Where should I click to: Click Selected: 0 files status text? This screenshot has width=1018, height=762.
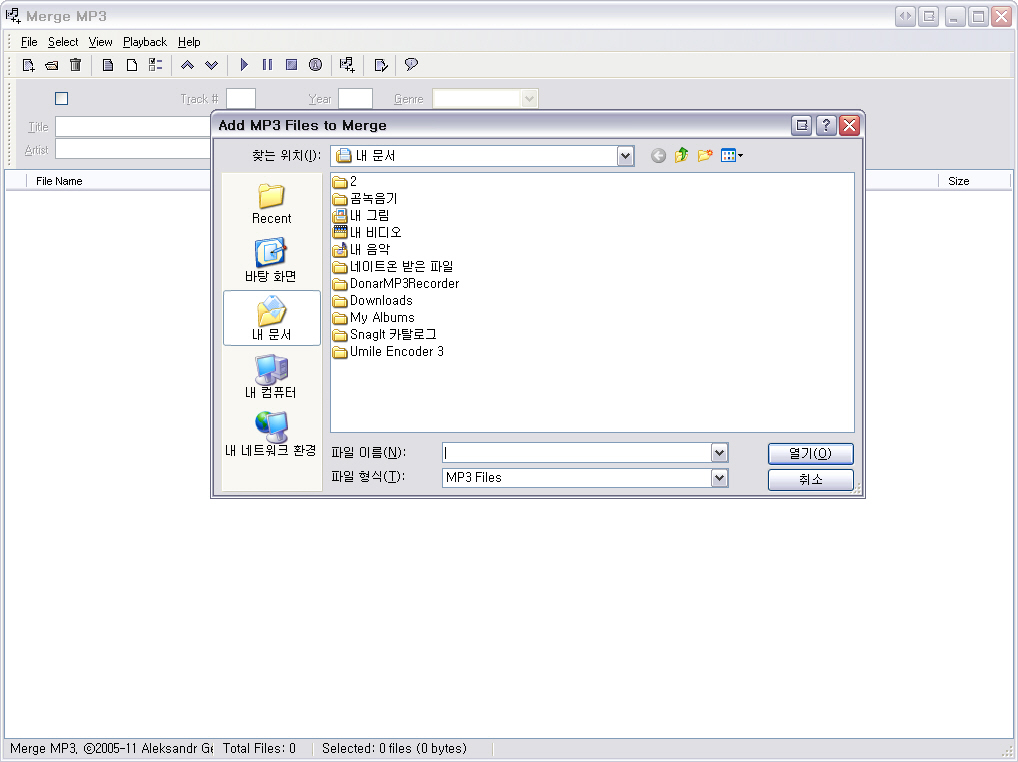pos(394,748)
